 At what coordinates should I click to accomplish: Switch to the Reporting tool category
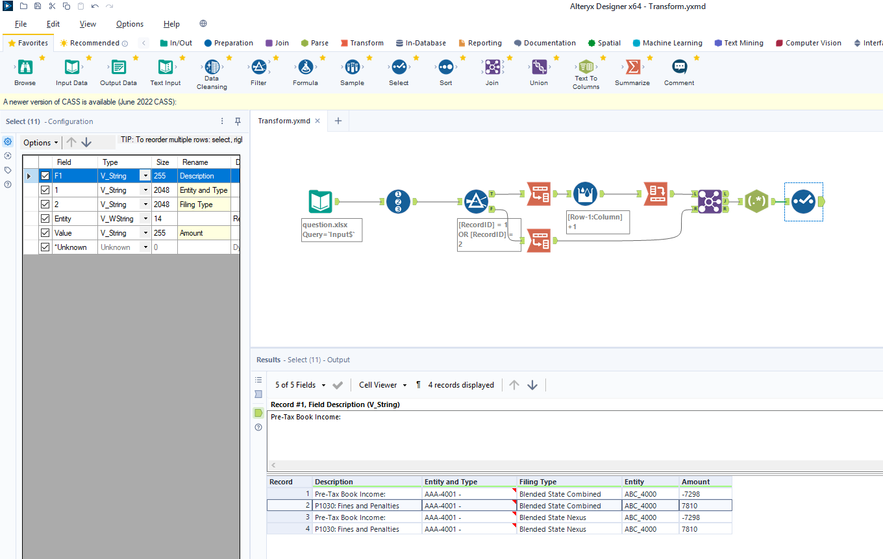(x=480, y=43)
